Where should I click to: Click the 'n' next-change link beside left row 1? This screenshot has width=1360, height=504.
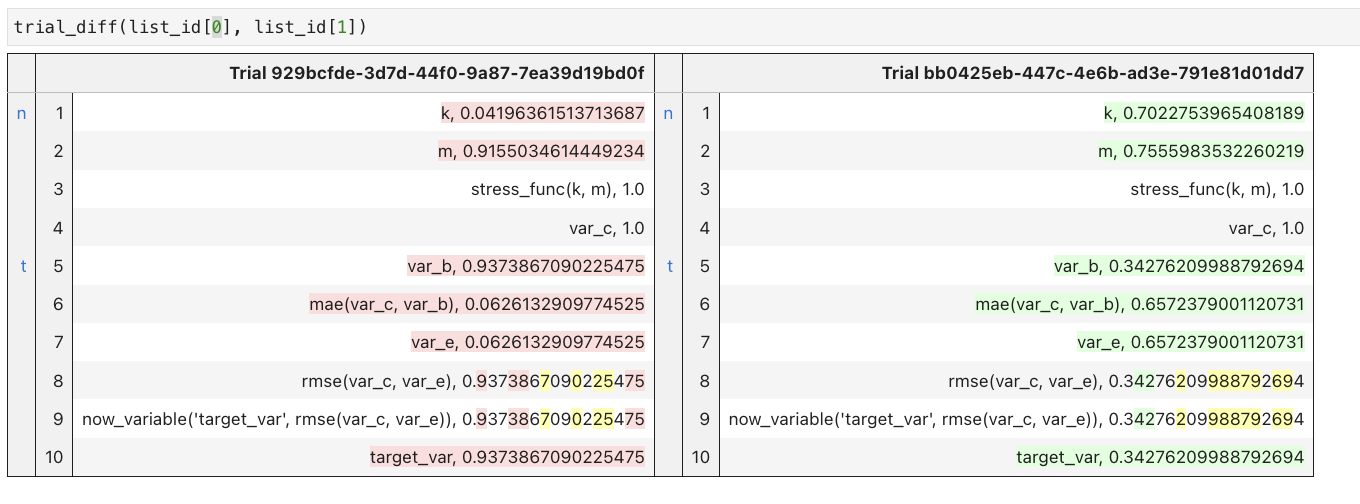(x=21, y=114)
